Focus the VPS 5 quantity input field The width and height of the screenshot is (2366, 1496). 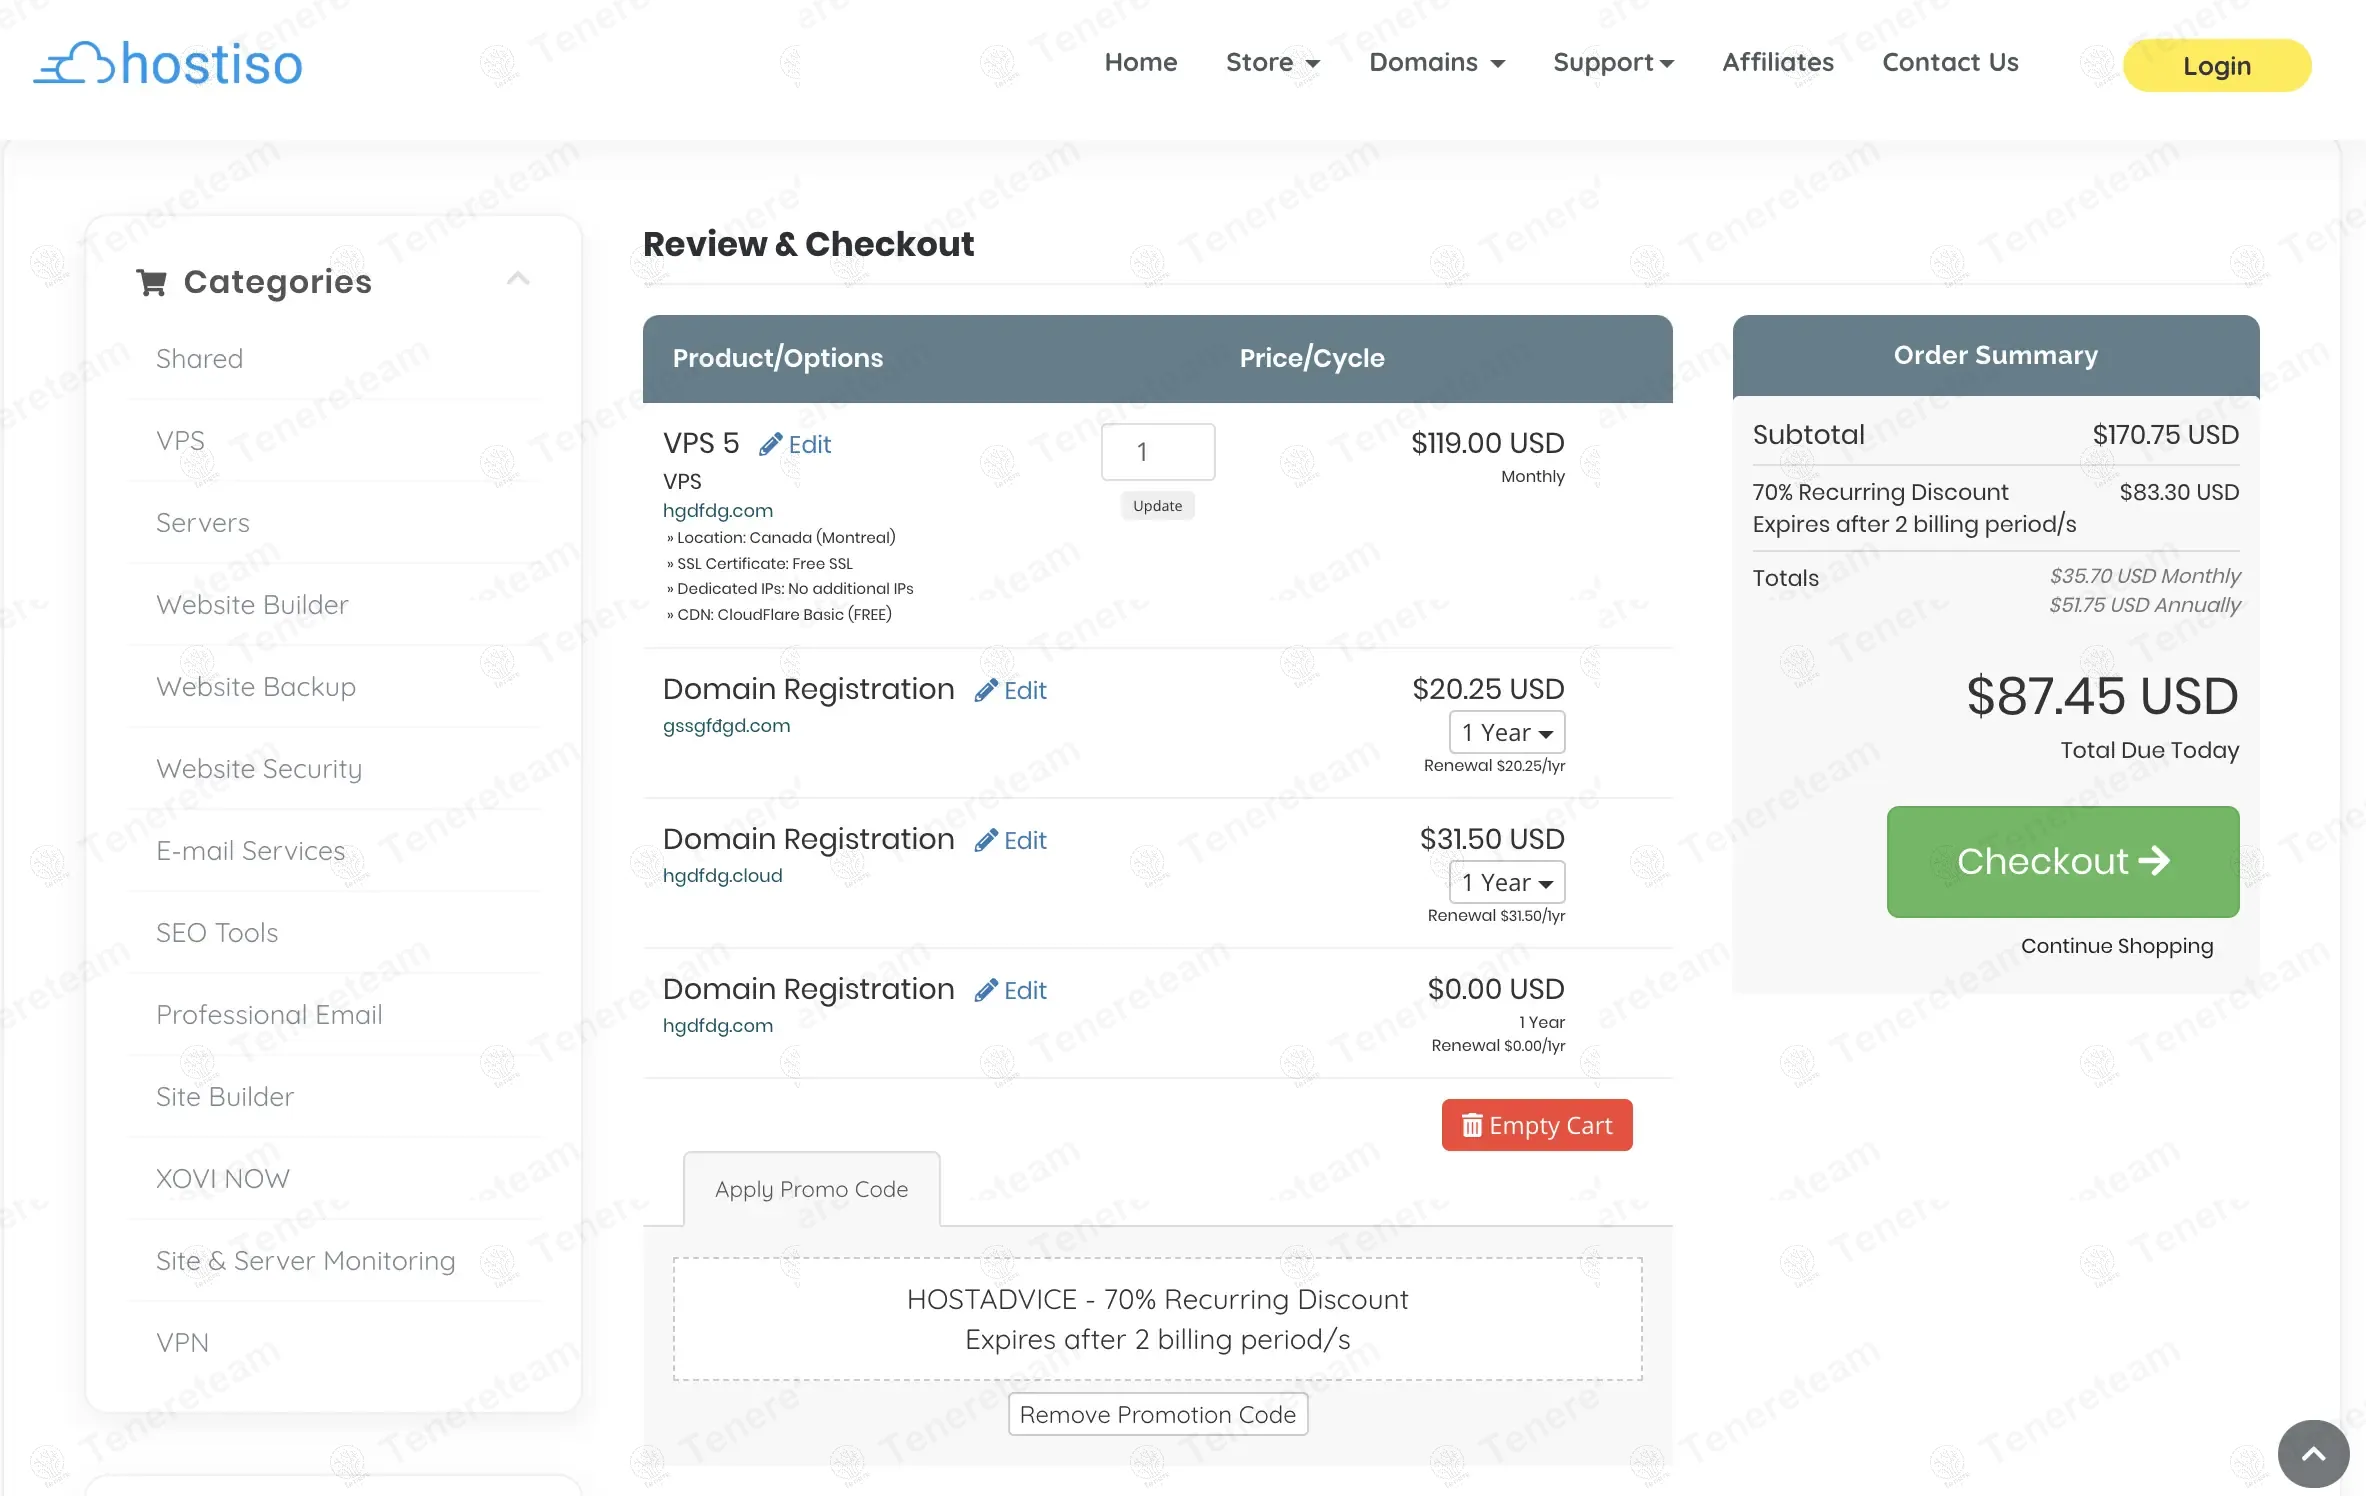[1157, 452]
